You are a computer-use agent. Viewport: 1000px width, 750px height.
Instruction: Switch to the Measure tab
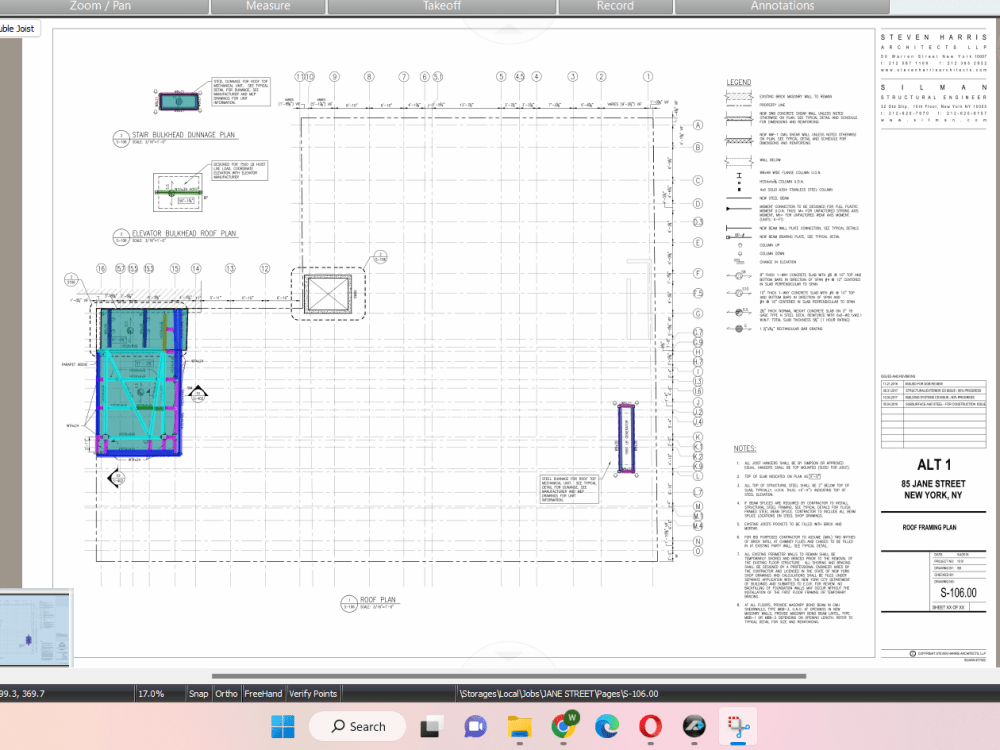pyautogui.click(x=268, y=6)
